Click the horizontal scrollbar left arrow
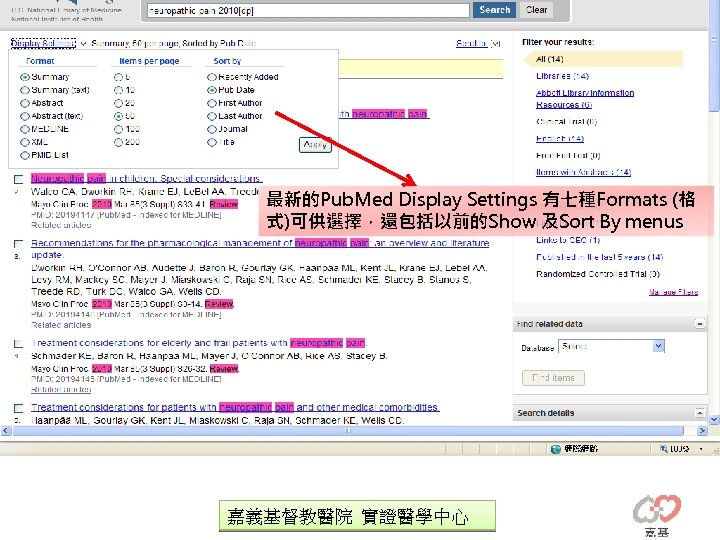Viewport: 720px width, 540px height. click(x=6, y=431)
